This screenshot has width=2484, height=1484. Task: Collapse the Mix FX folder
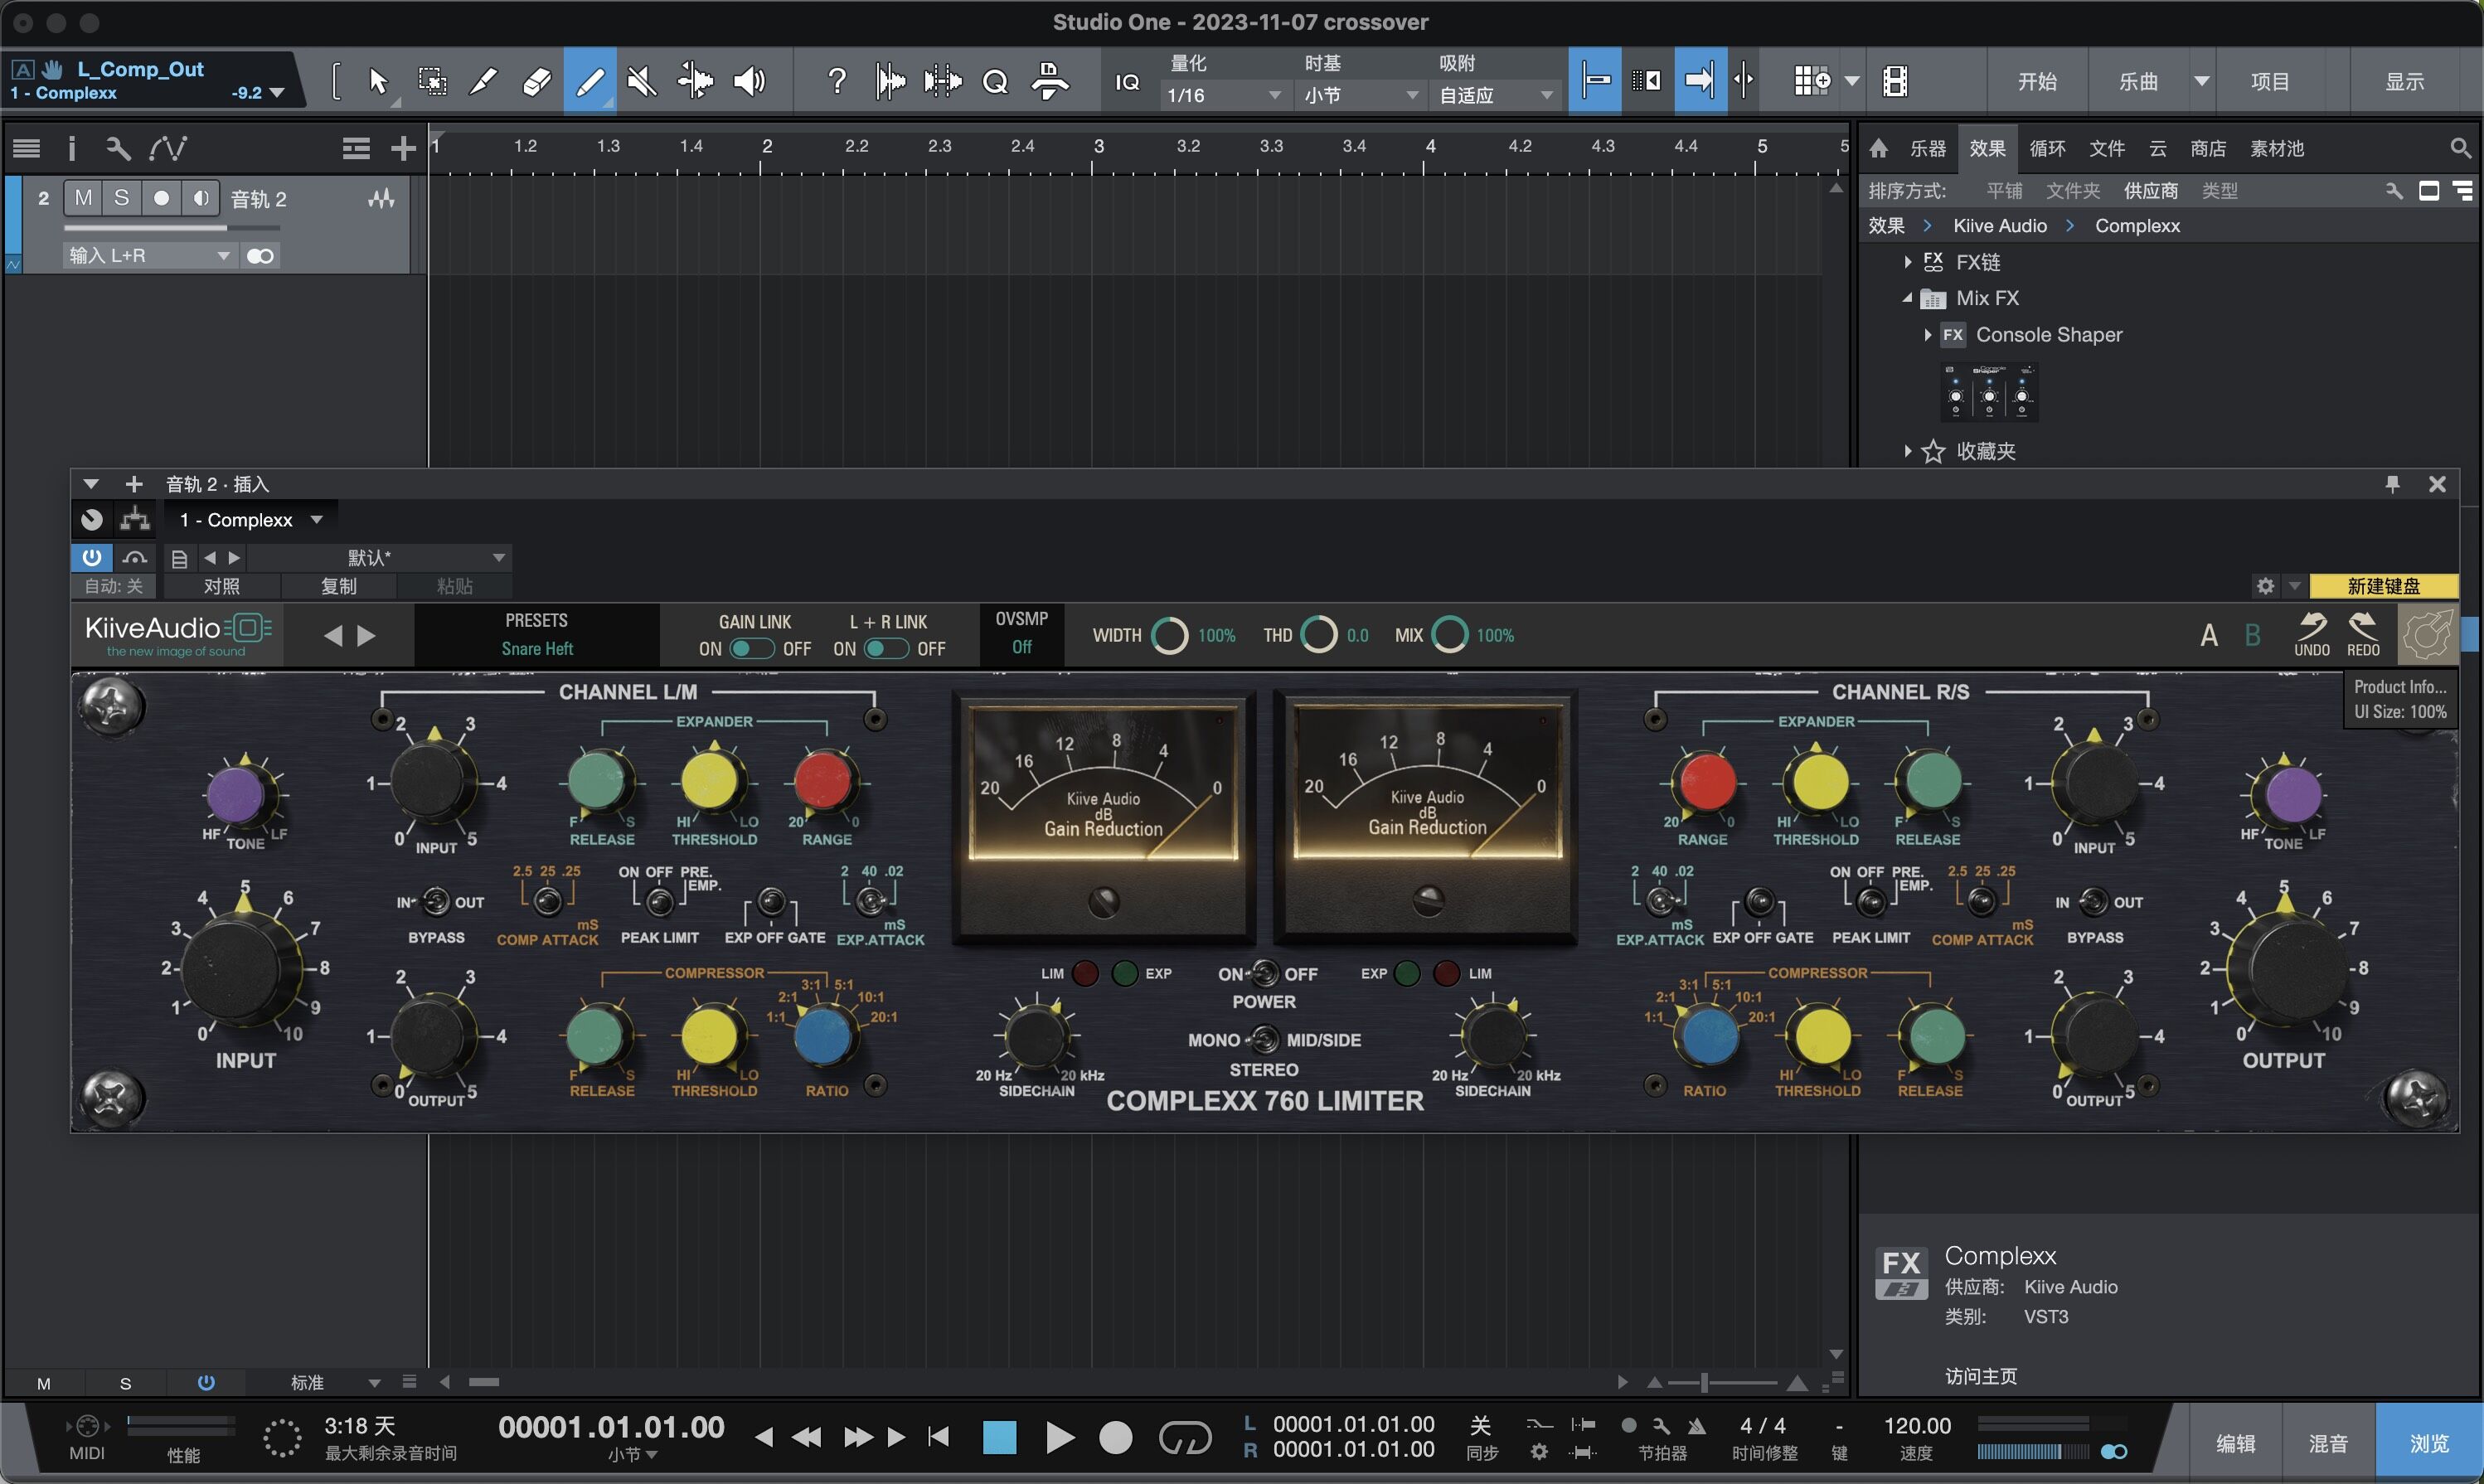pos(1906,297)
